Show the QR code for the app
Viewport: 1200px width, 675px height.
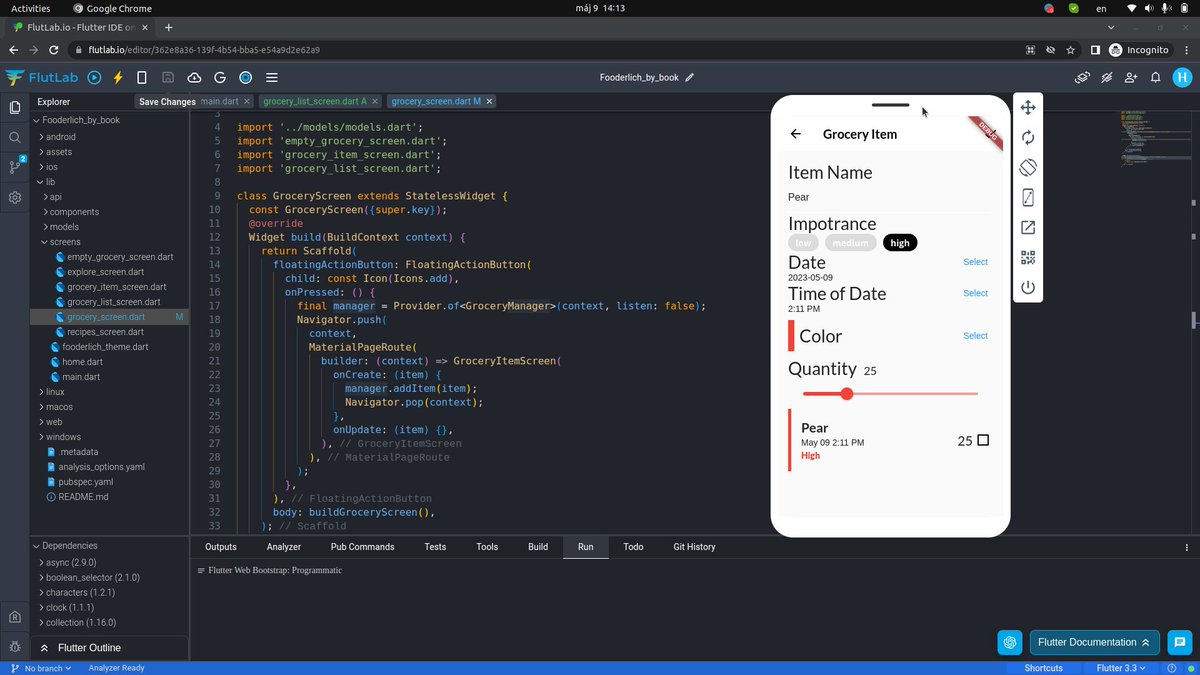point(1028,258)
